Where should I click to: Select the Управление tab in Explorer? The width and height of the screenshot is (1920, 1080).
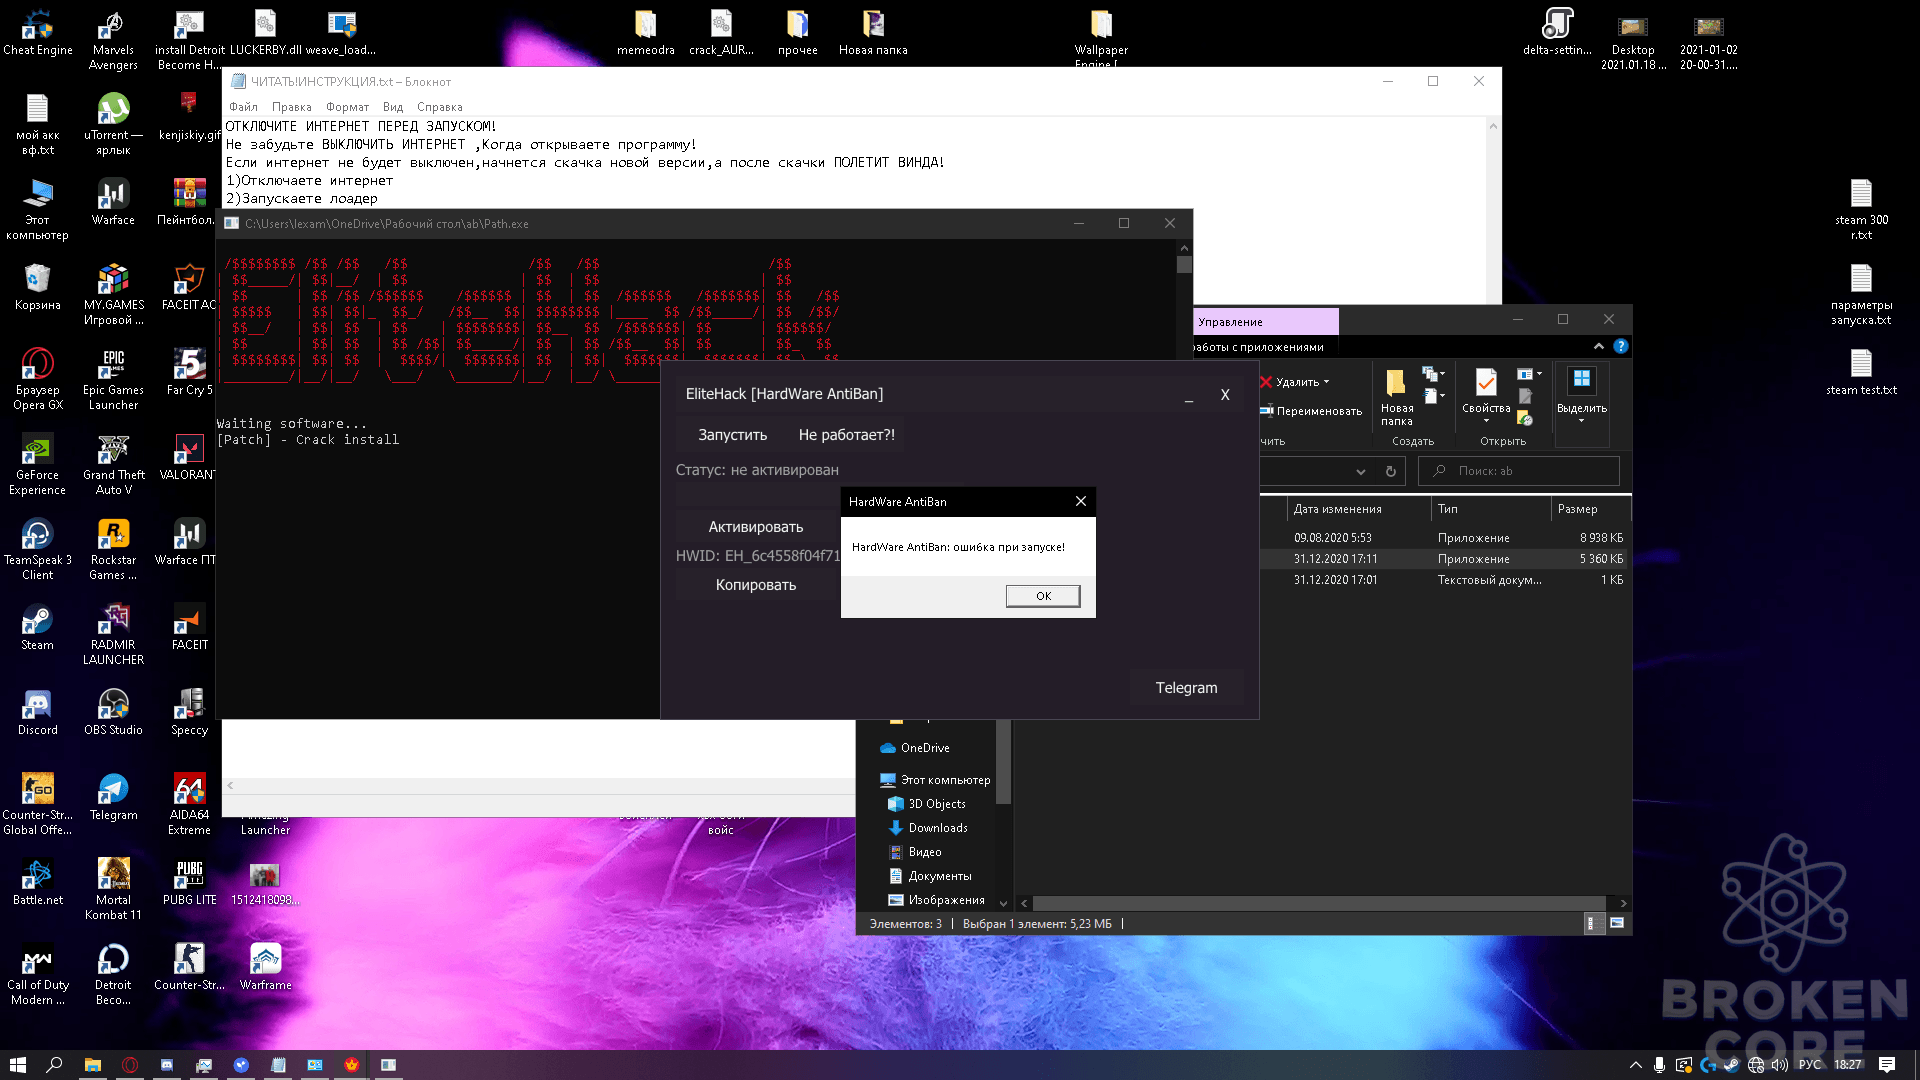tap(1265, 322)
